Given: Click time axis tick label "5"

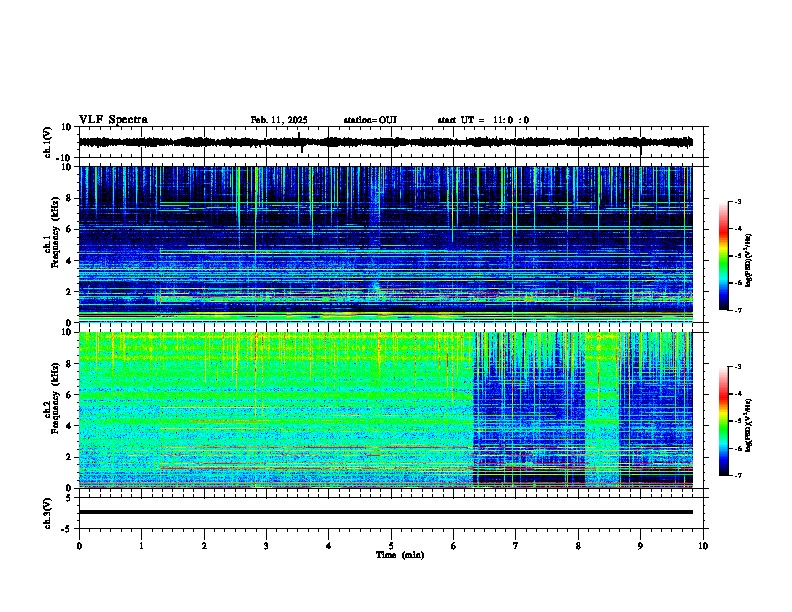Looking at the screenshot, I should (x=391, y=546).
